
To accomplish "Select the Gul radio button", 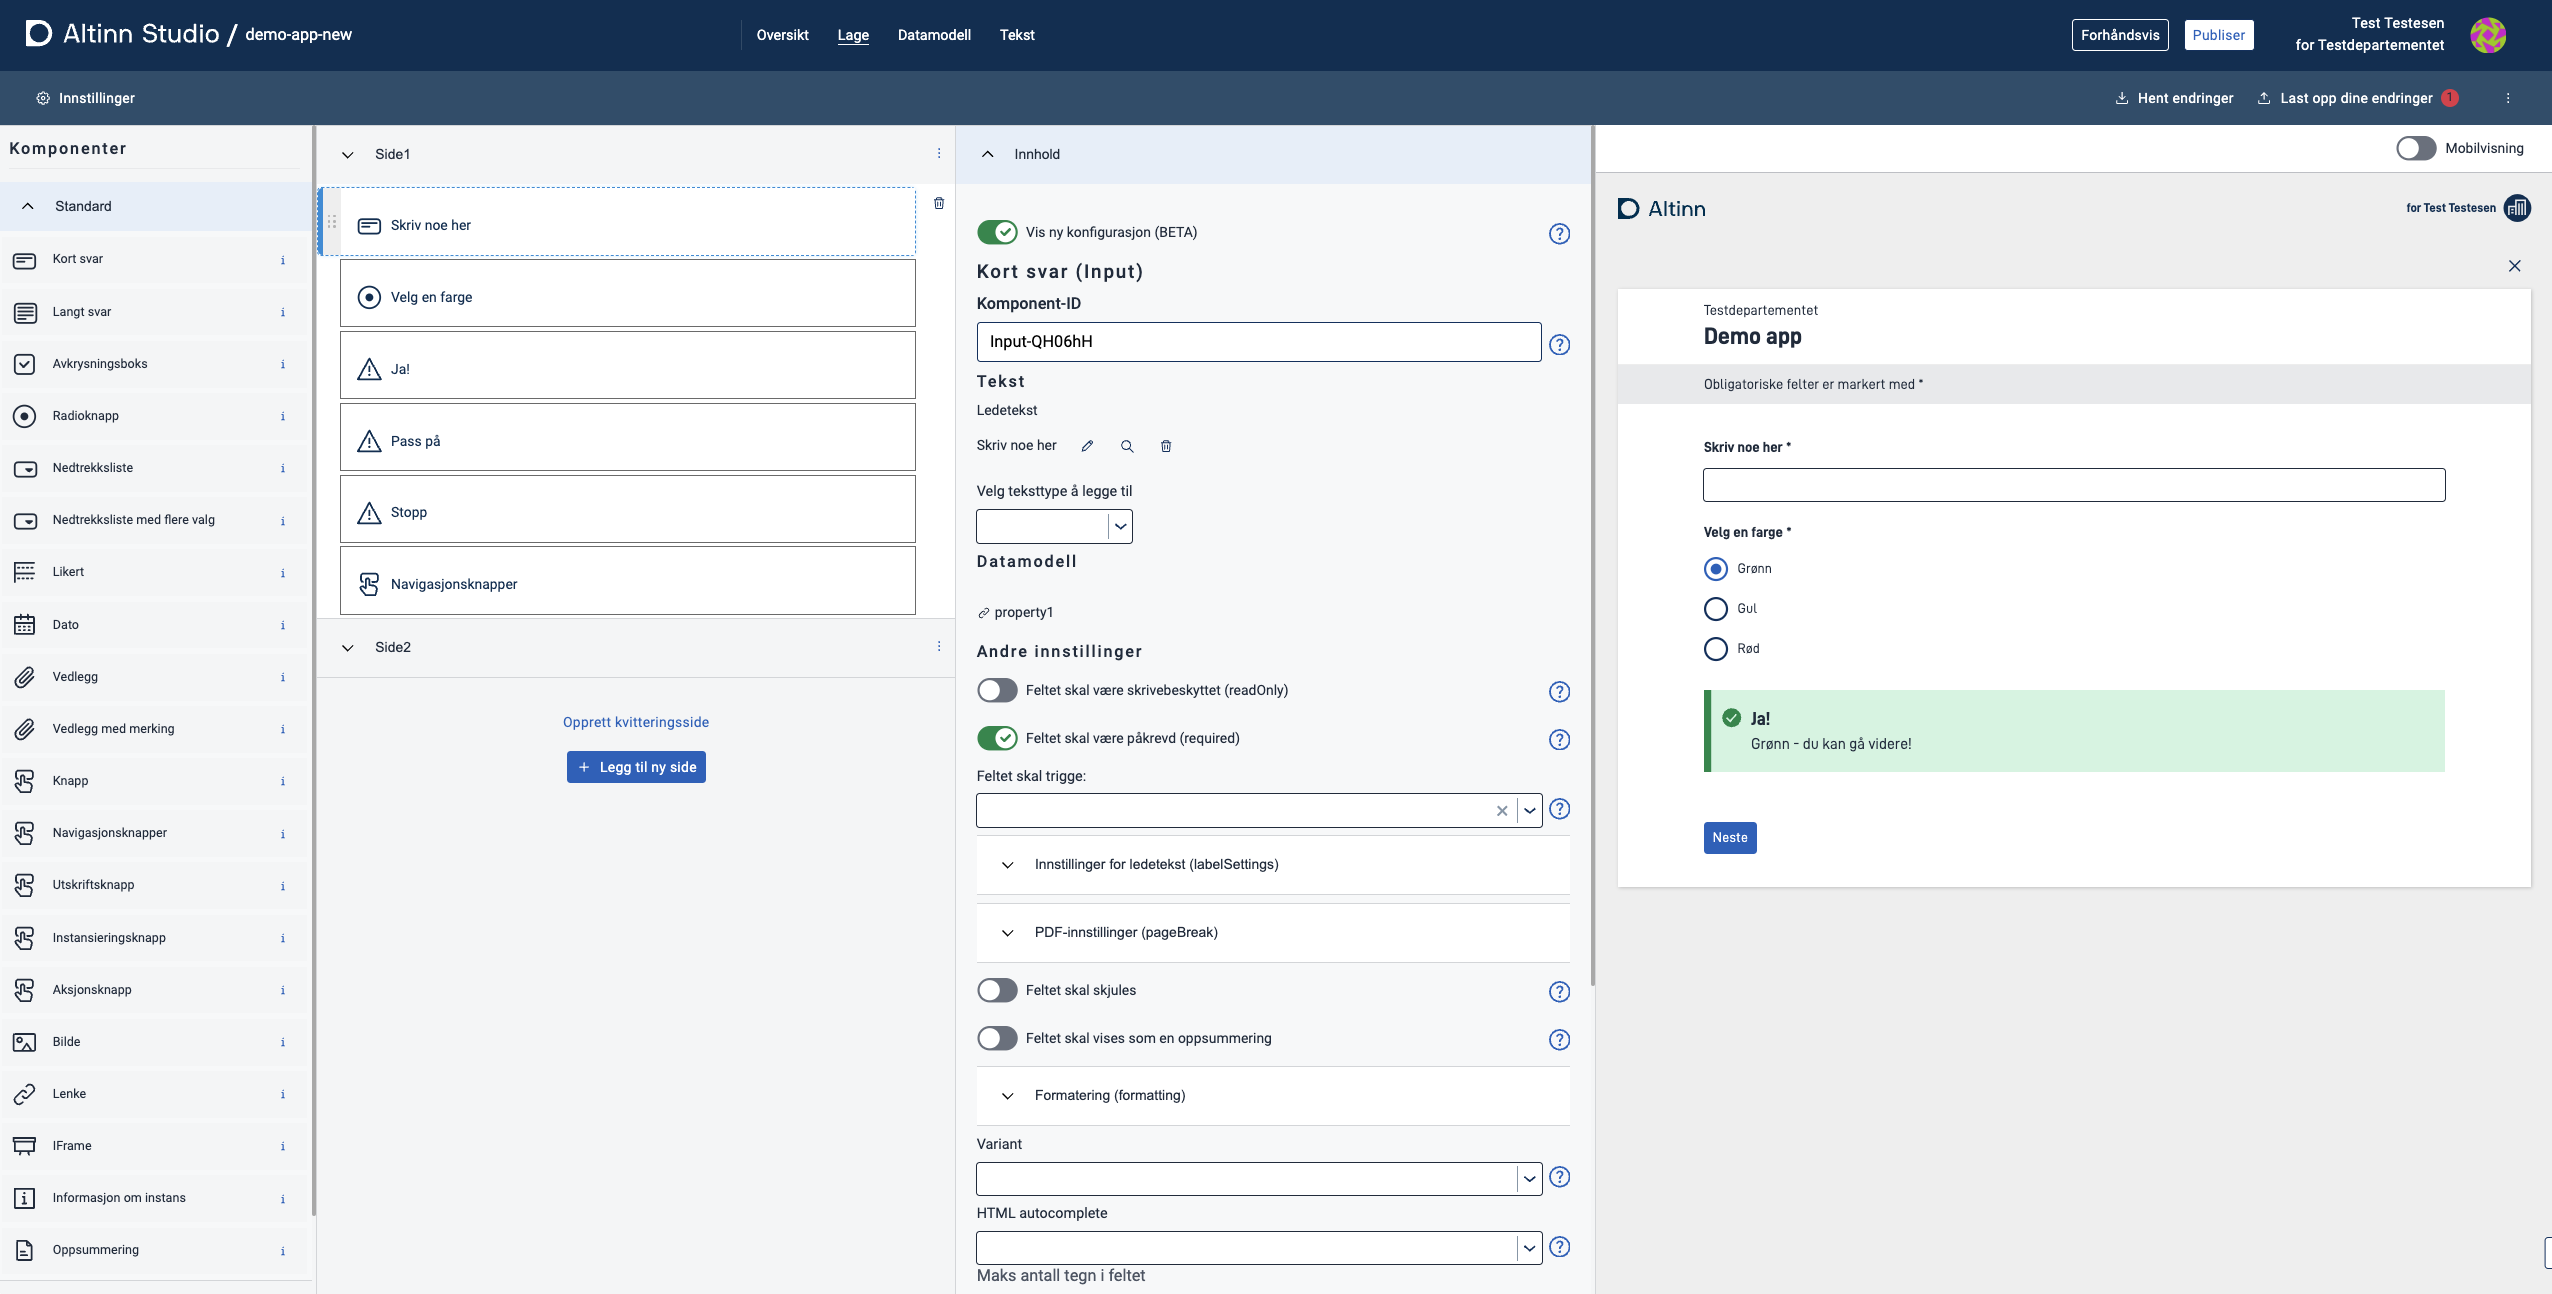I will click(x=1716, y=609).
